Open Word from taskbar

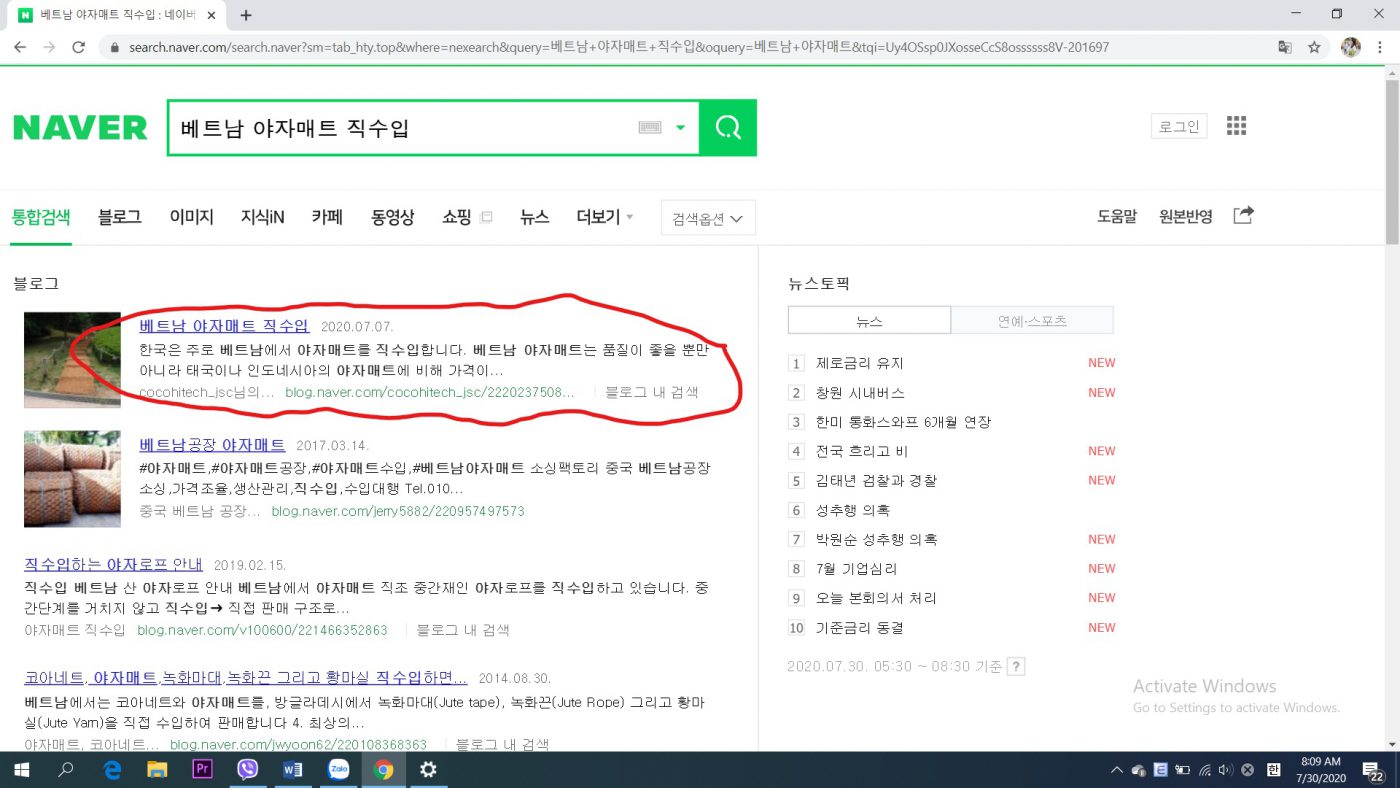[x=293, y=770]
